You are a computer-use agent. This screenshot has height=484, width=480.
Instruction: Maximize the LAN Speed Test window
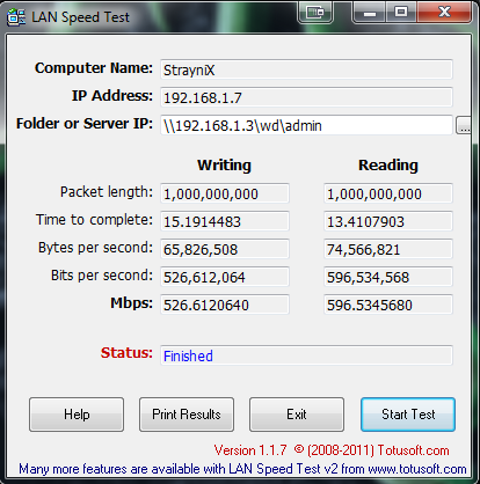pos(401,12)
